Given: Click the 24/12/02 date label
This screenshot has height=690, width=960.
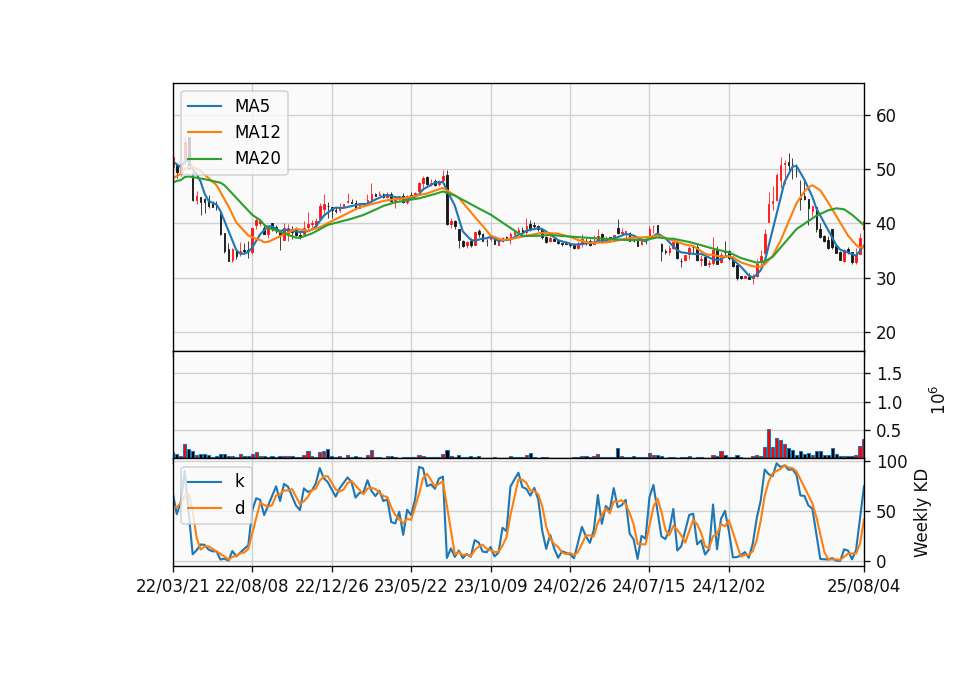Looking at the screenshot, I should tap(729, 586).
